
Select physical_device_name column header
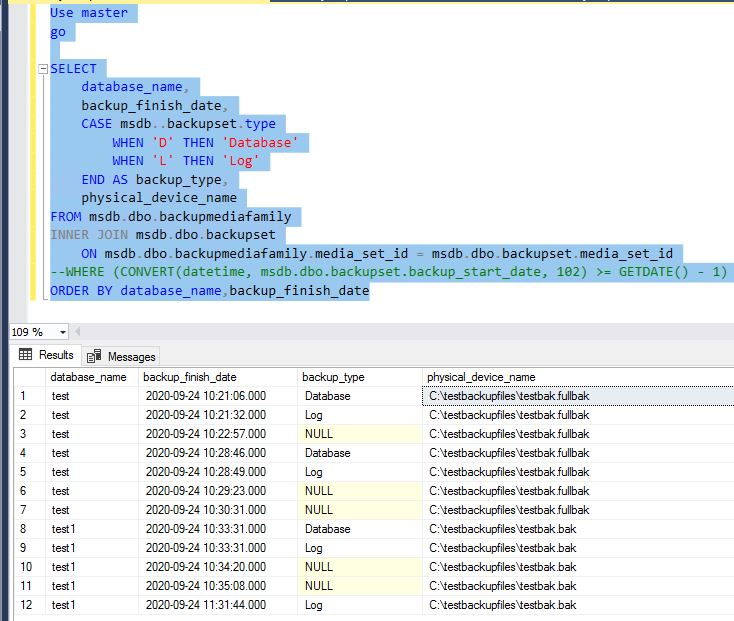coord(578,377)
